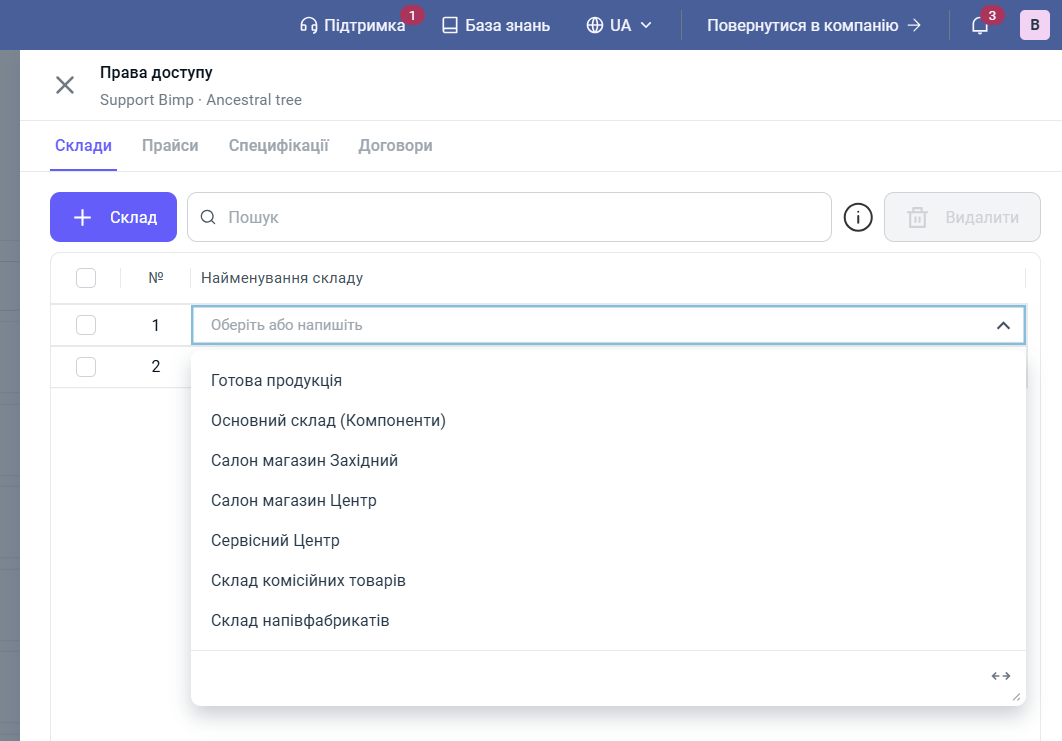Select Сервісний Центр option
Screen dimensions: 1062x741
click(x=608, y=541)
